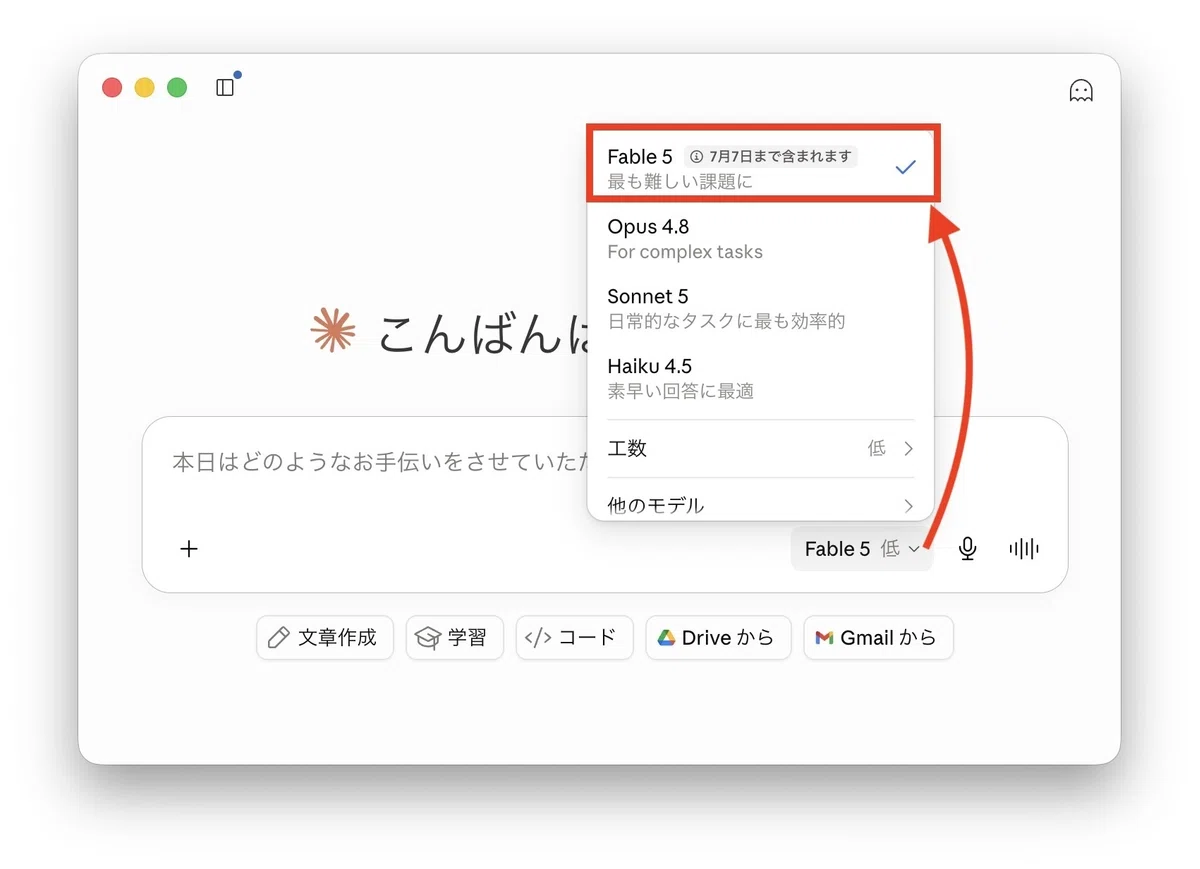Select the Opus 4.8 model
Screen dimensions: 1200x869
click(x=761, y=238)
